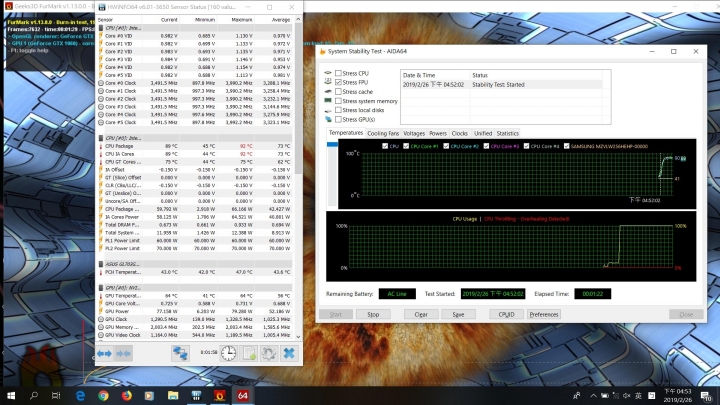Stop the AIDA64 stability test
Image resolution: width=720 pixels, height=405 pixels.
coord(373,315)
